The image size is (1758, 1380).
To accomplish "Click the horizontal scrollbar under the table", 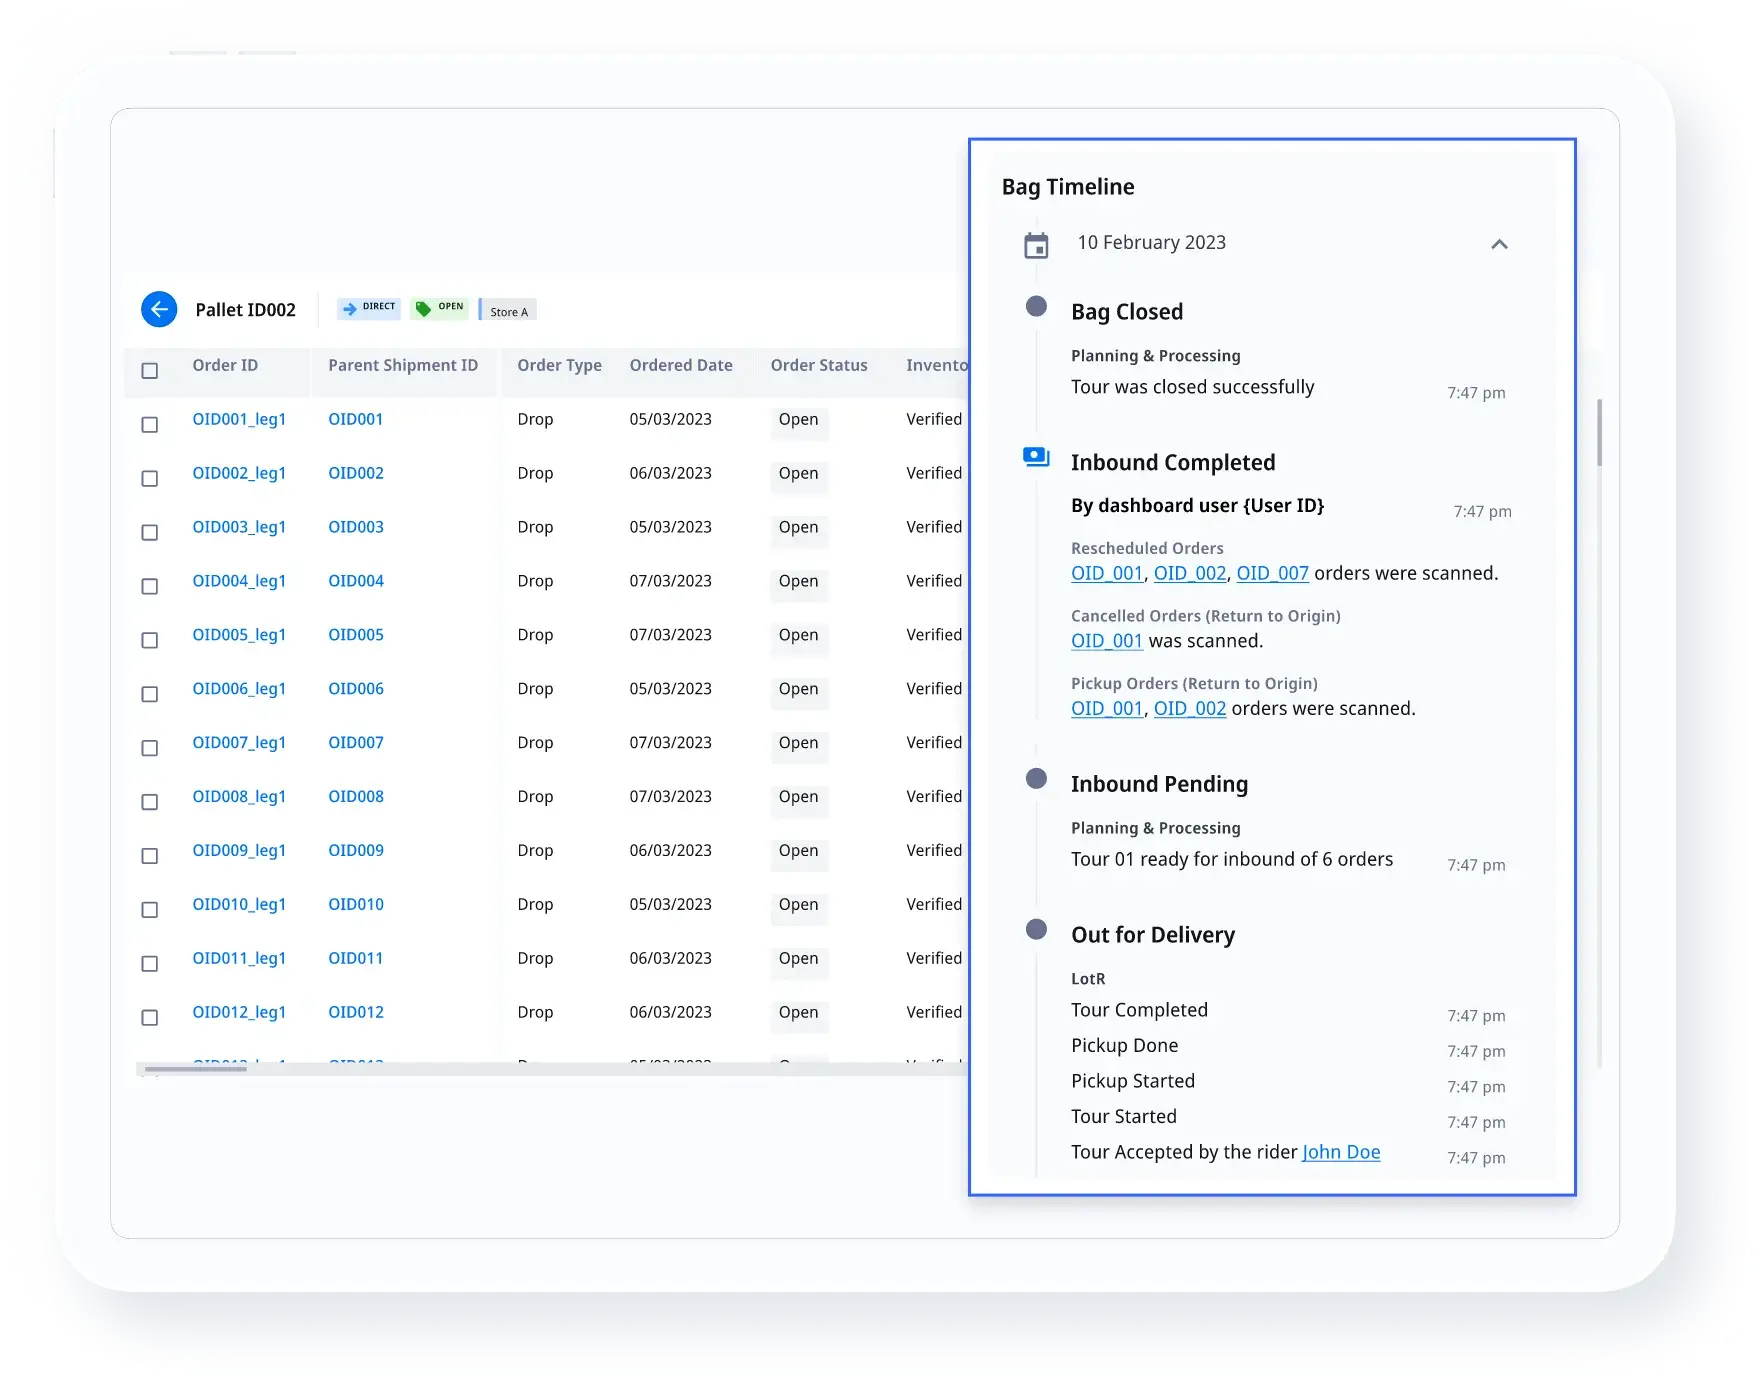I will (x=196, y=1069).
